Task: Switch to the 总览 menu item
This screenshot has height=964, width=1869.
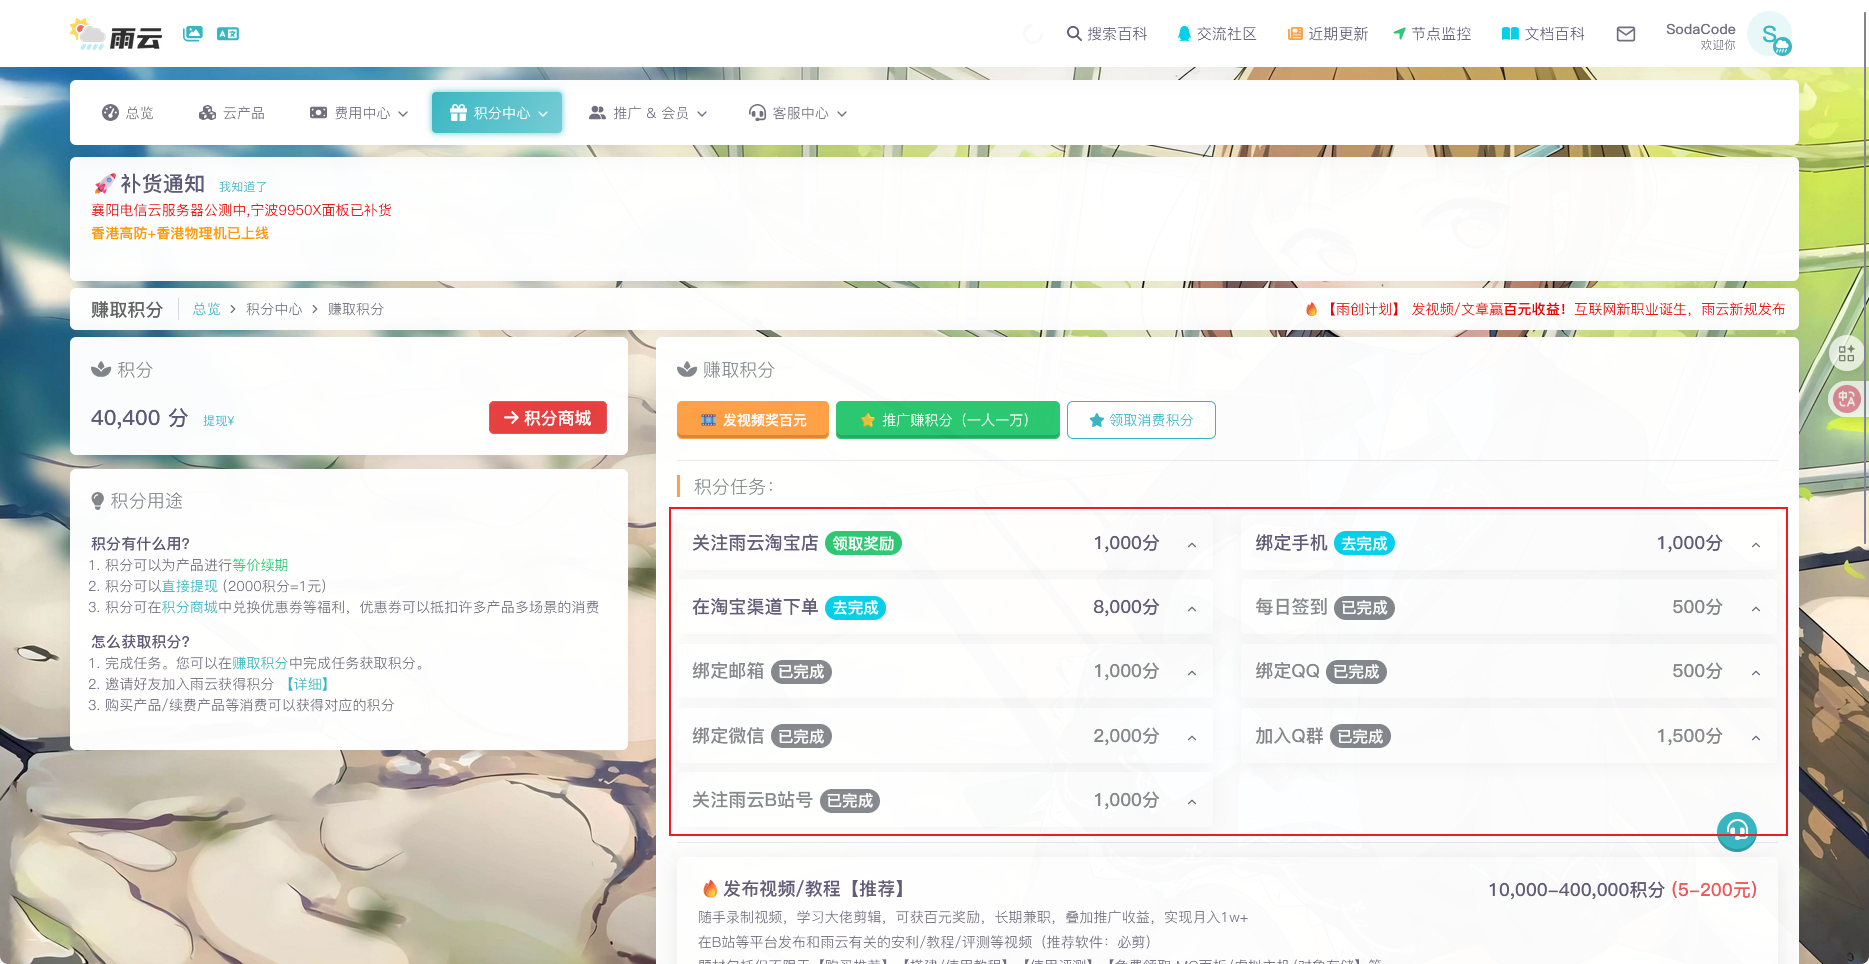Action: tap(128, 112)
